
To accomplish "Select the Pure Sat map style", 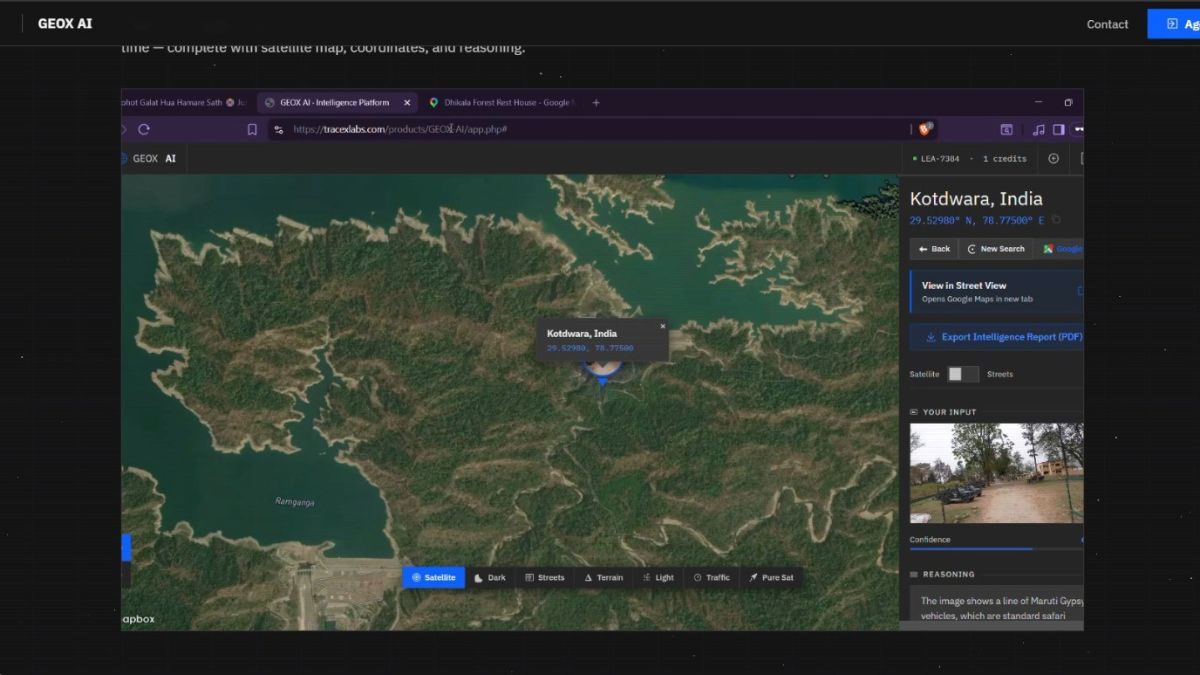I will pos(771,577).
